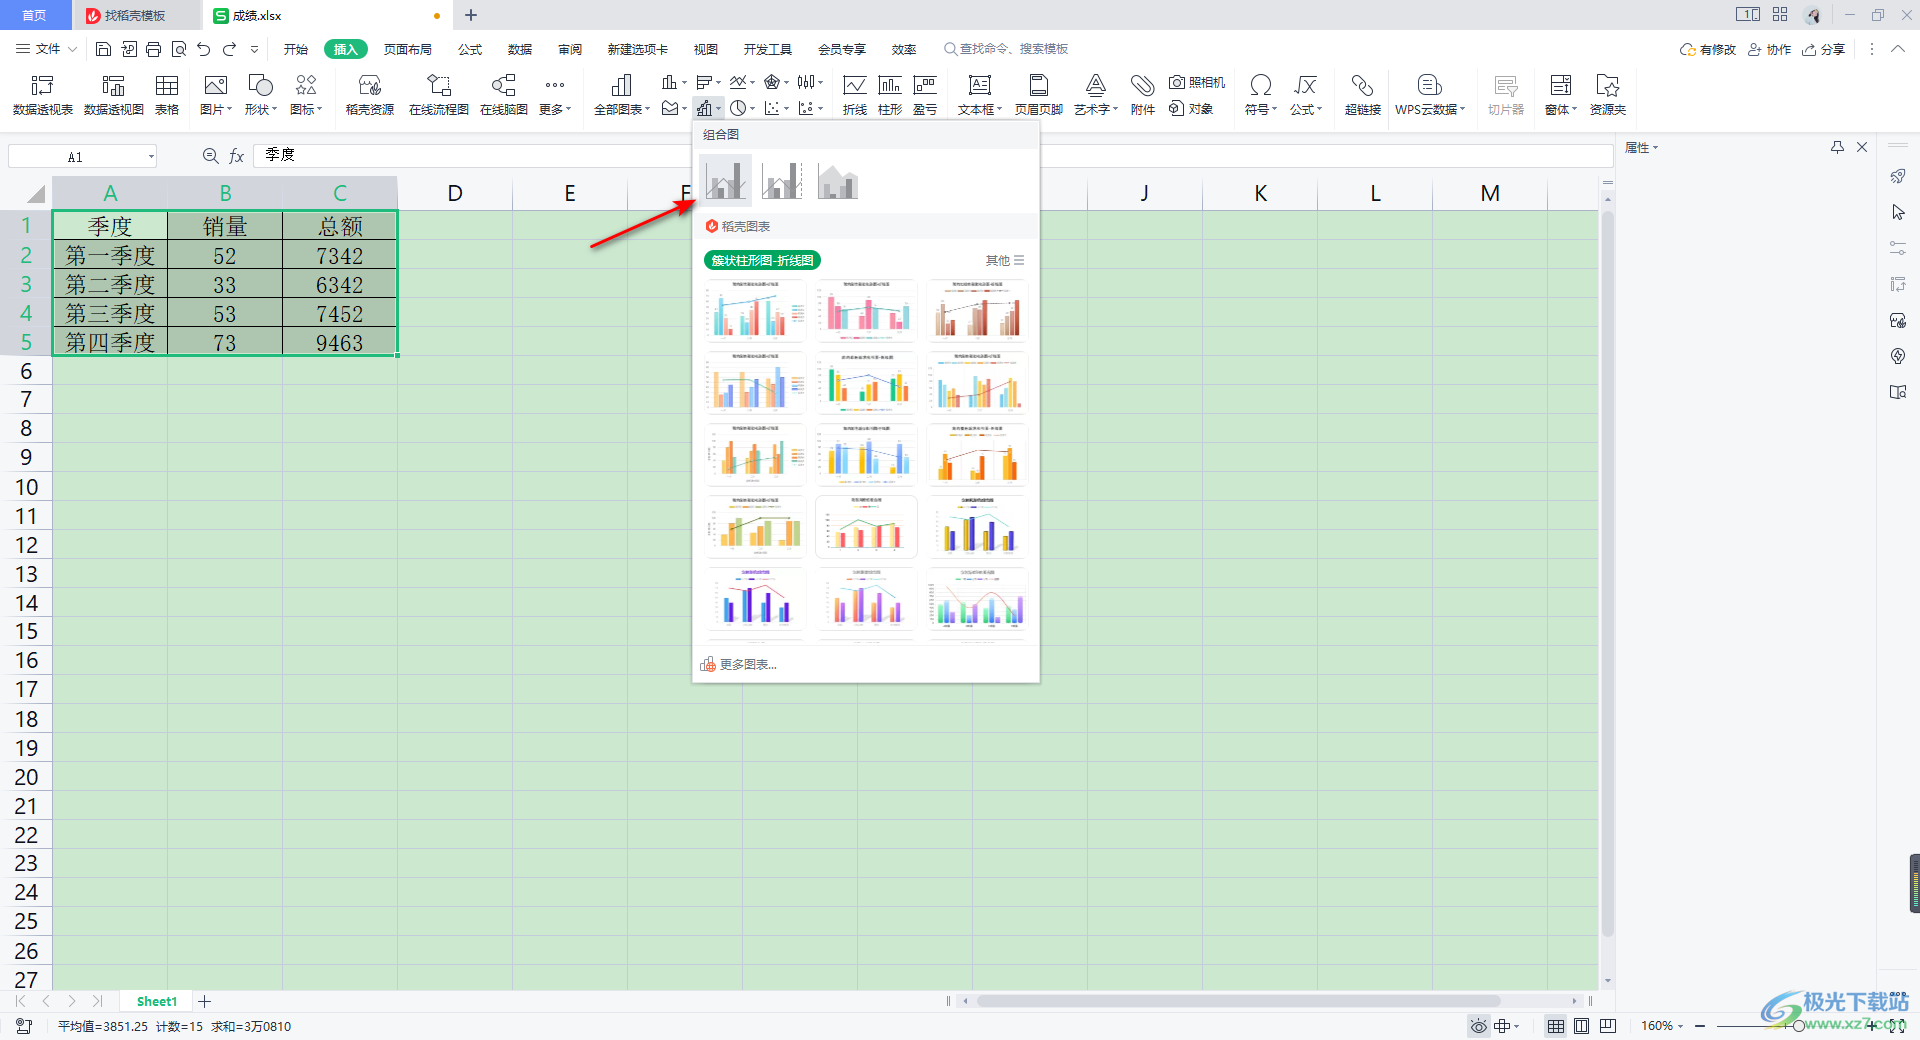
Task: Switch to the 页面布局 ribbon tab
Action: (x=408, y=49)
